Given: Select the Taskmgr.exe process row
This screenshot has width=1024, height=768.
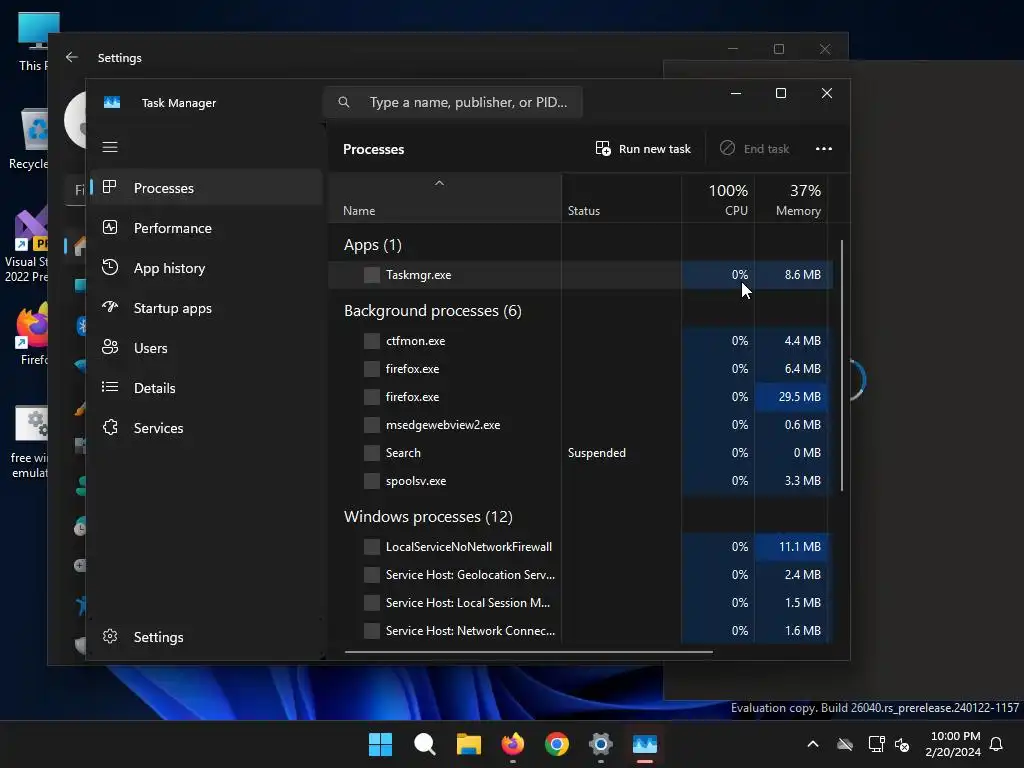Looking at the screenshot, I should pos(580,275).
